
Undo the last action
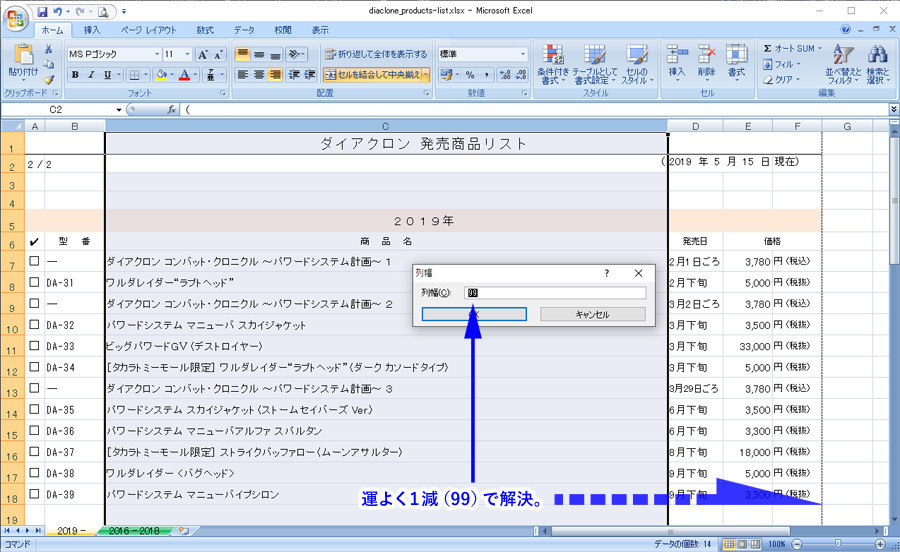57,11
